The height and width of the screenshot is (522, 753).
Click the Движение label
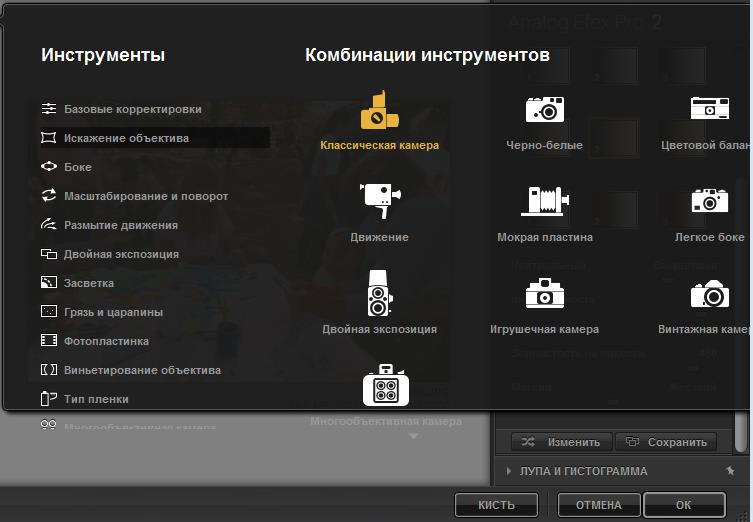[379, 237]
